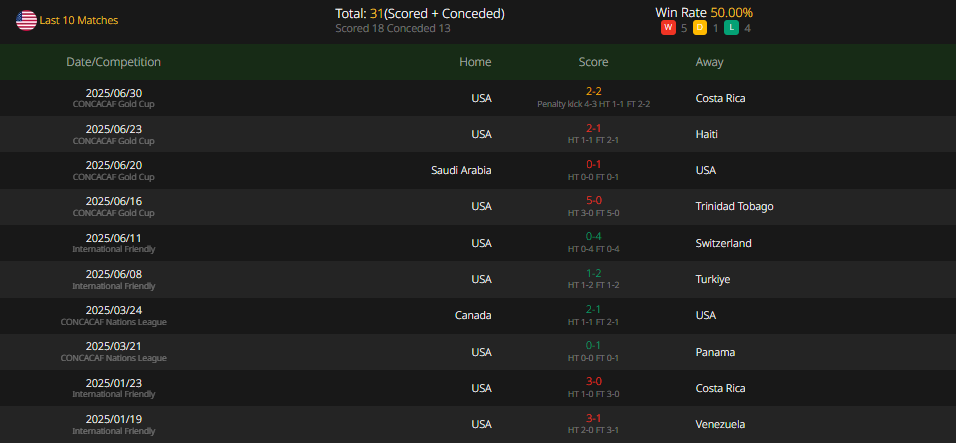Click the Saudi Arabia home team
This screenshot has height=443, width=956.
point(461,170)
